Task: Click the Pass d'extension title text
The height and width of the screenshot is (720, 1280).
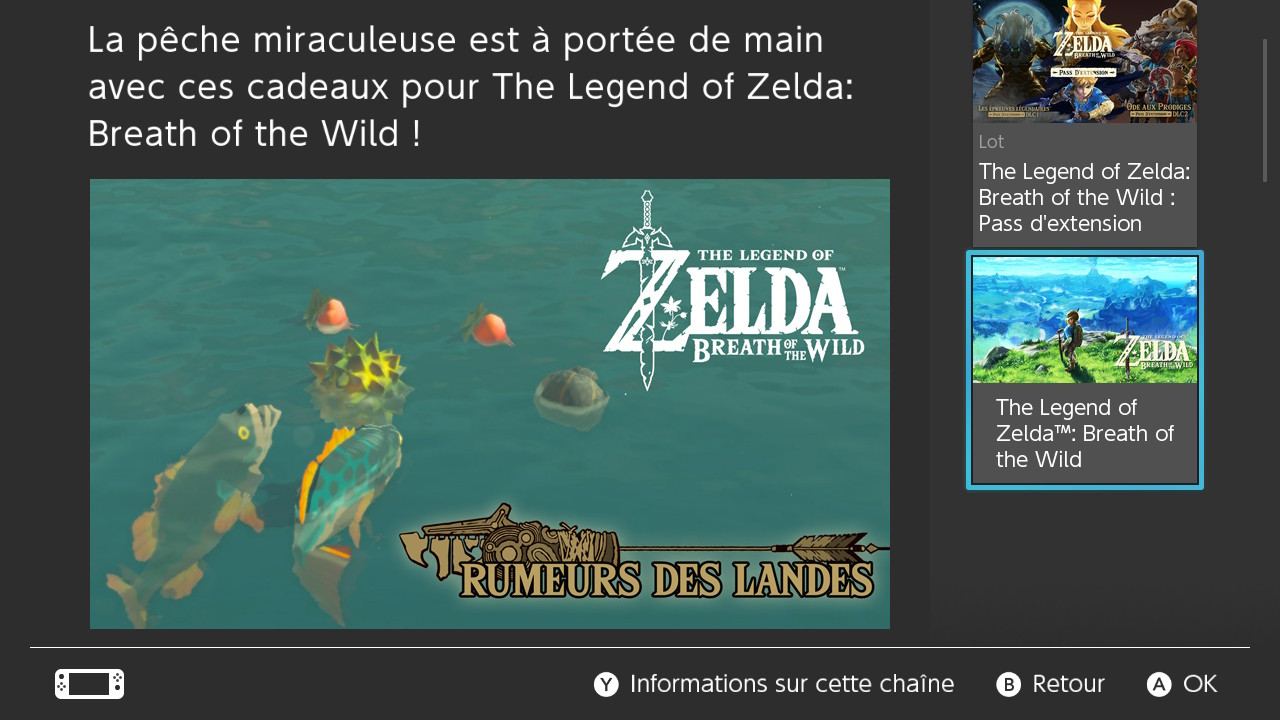Action: pos(1084,197)
